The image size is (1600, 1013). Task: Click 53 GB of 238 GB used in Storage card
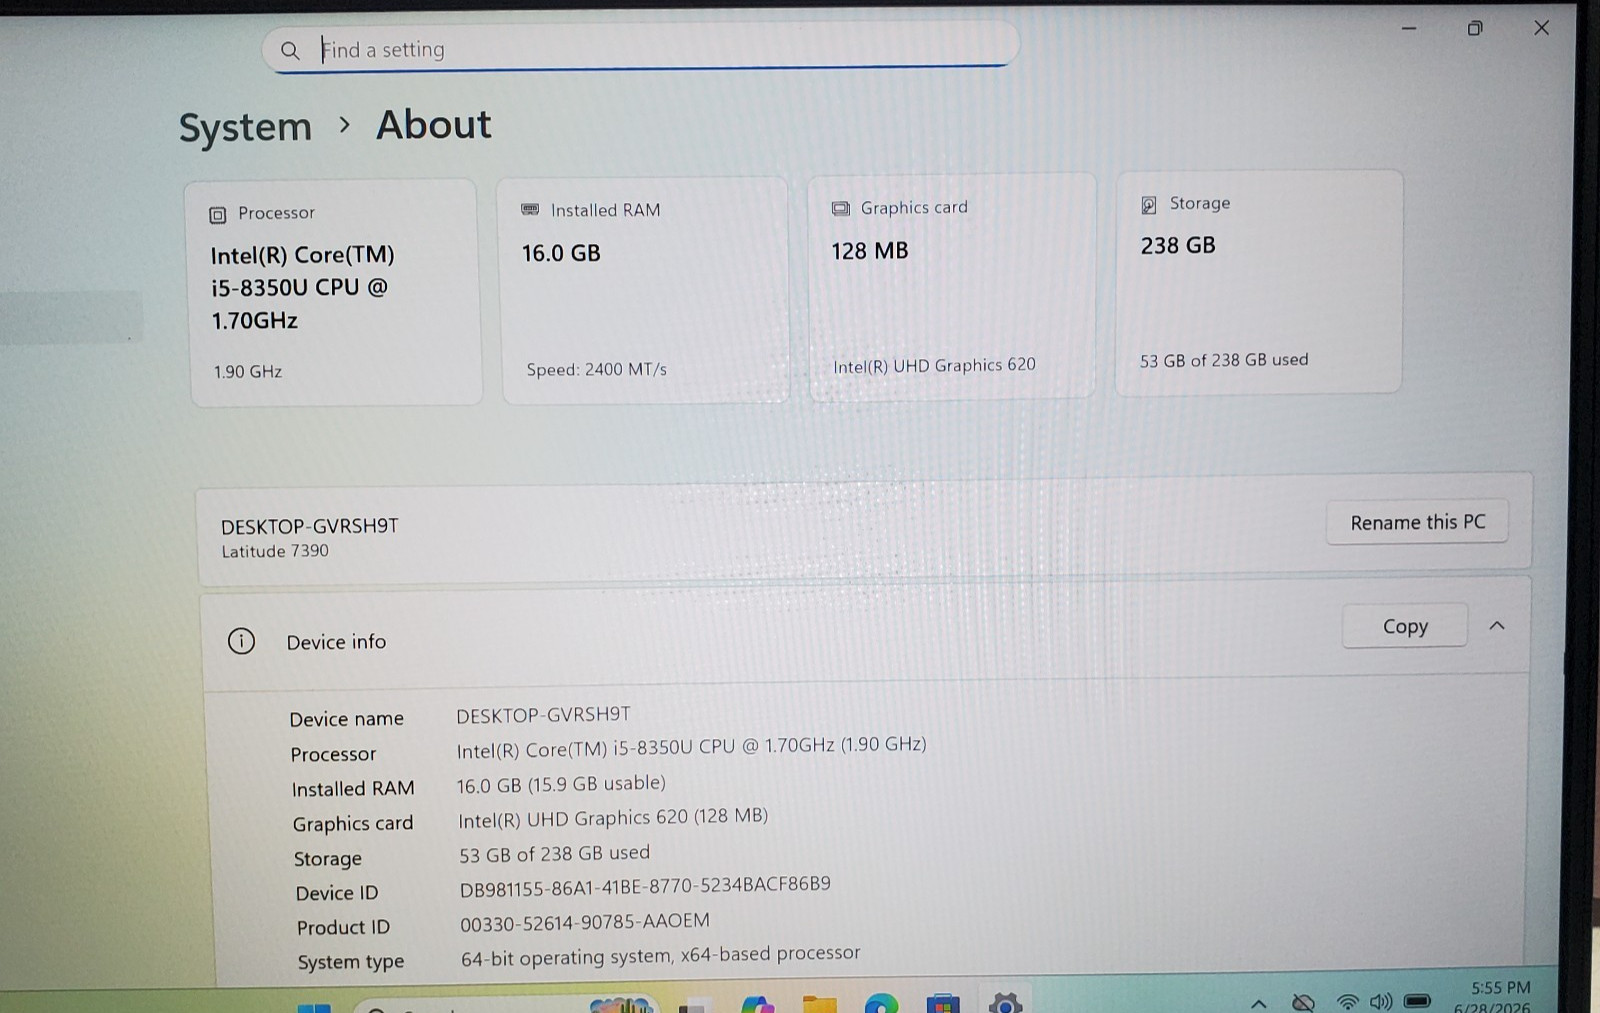(1224, 360)
